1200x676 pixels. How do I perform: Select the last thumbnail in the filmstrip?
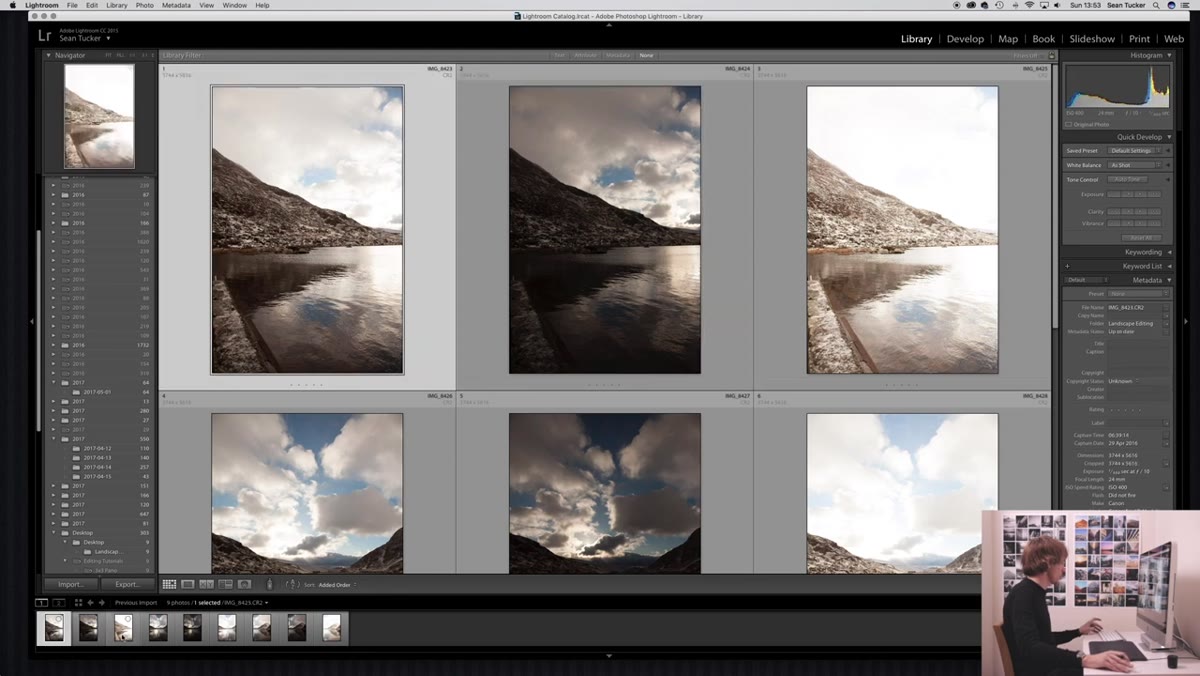331,627
